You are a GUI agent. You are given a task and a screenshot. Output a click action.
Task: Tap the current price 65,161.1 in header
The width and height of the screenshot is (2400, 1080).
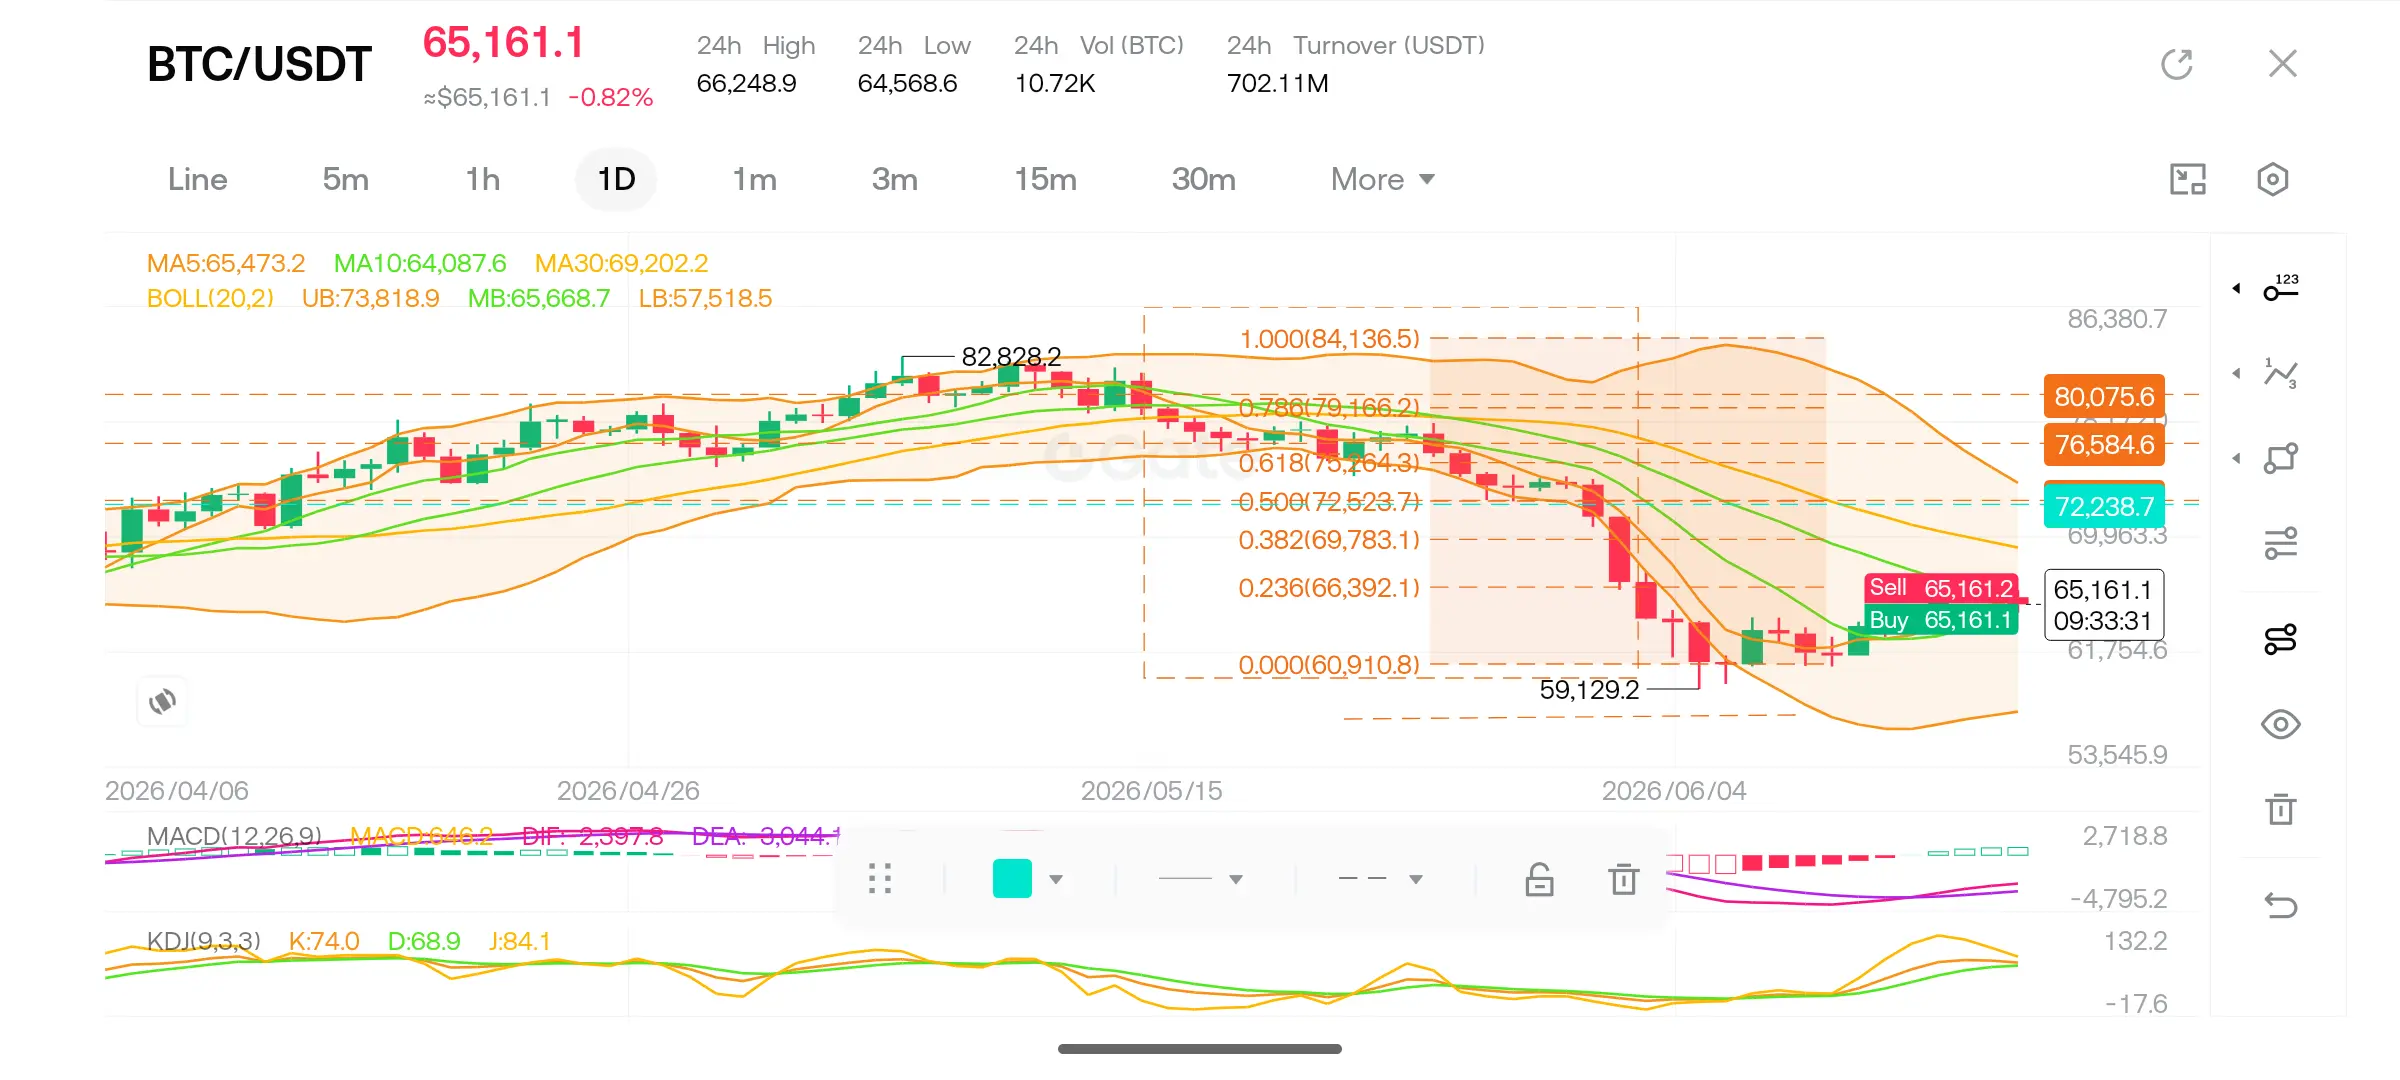pos(503,43)
